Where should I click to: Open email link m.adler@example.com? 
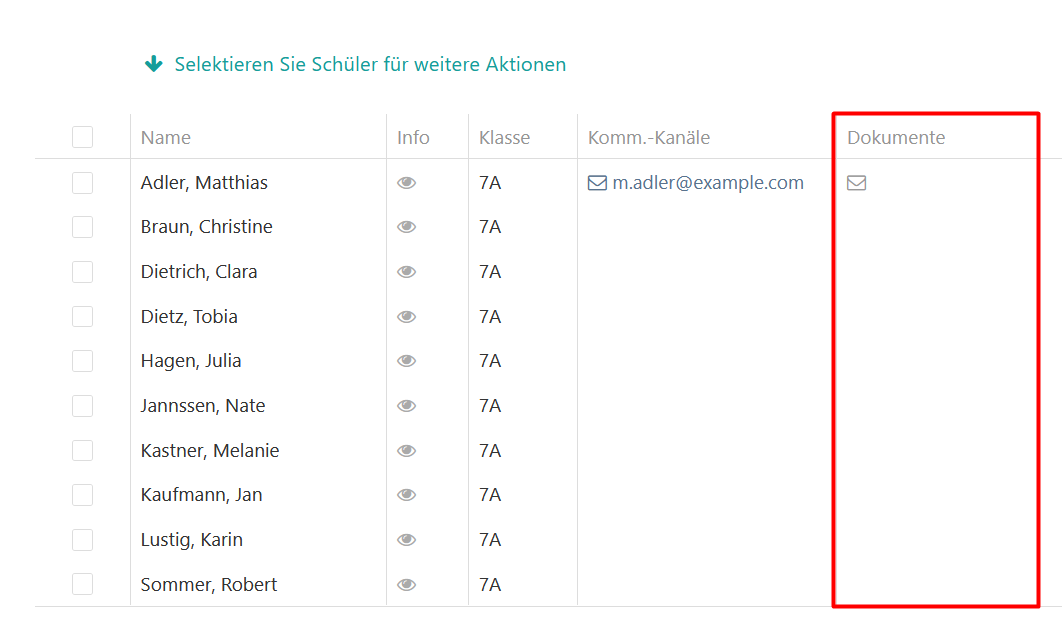pos(707,183)
